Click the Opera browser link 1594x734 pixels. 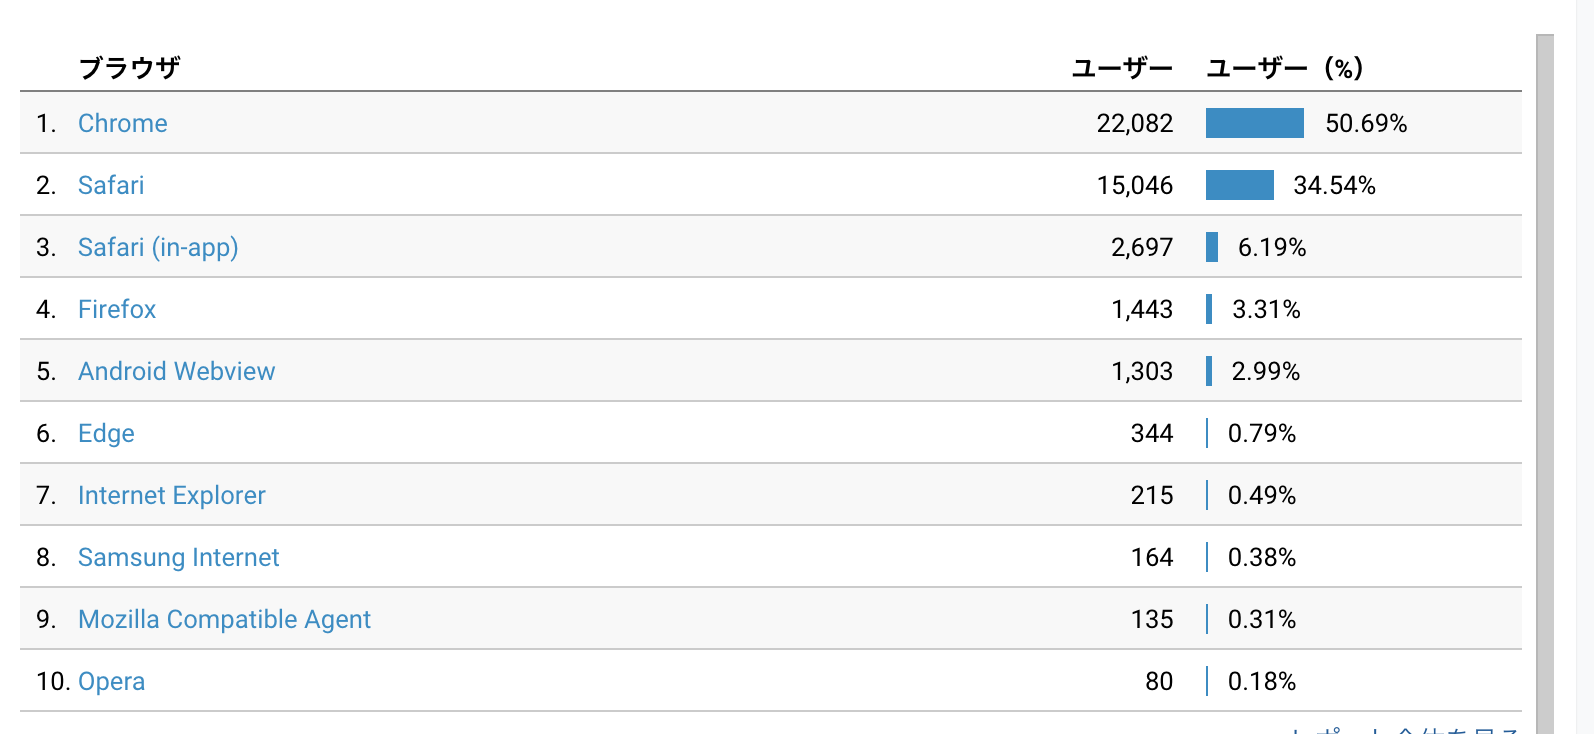tap(111, 681)
